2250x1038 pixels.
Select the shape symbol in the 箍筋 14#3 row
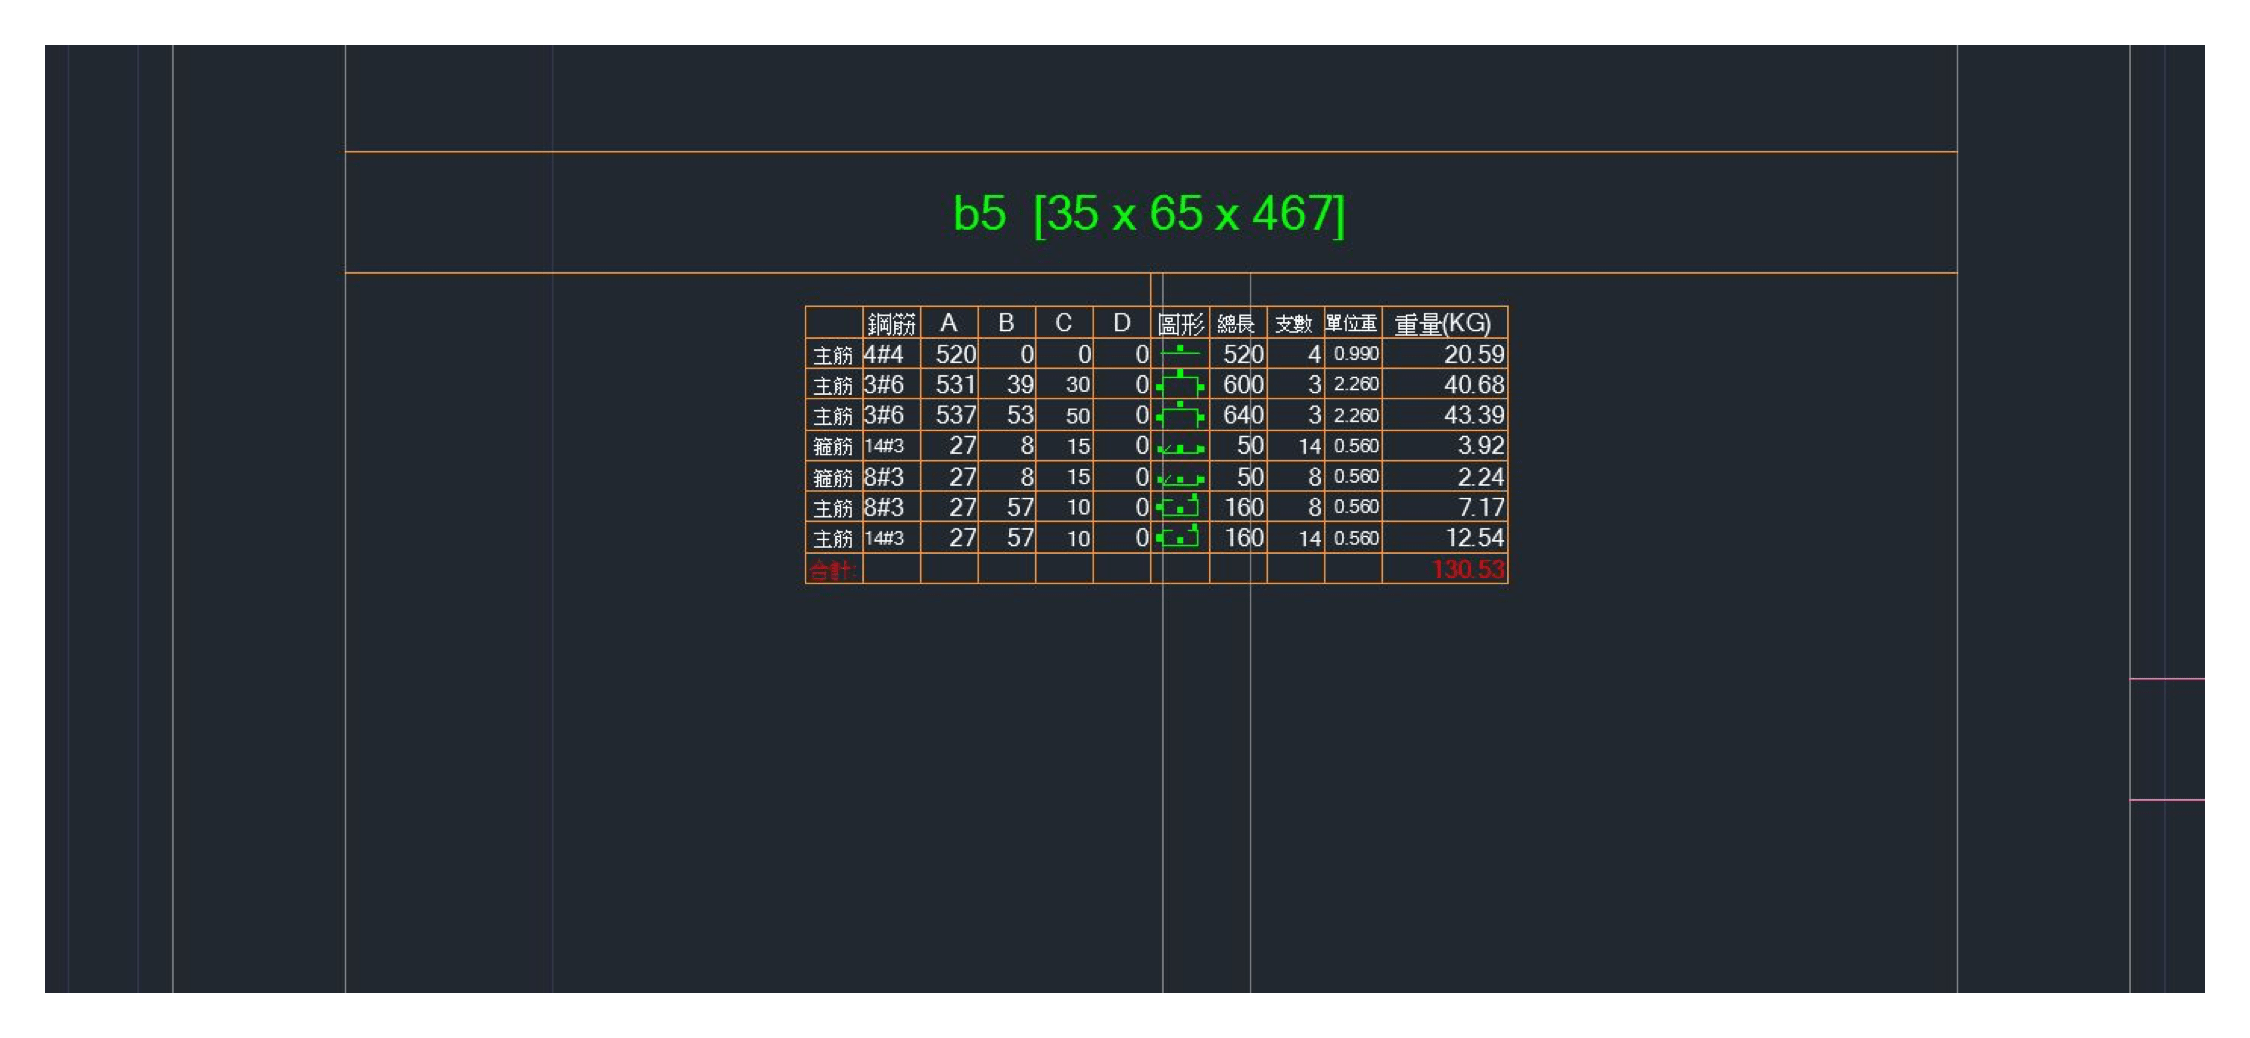(1180, 448)
